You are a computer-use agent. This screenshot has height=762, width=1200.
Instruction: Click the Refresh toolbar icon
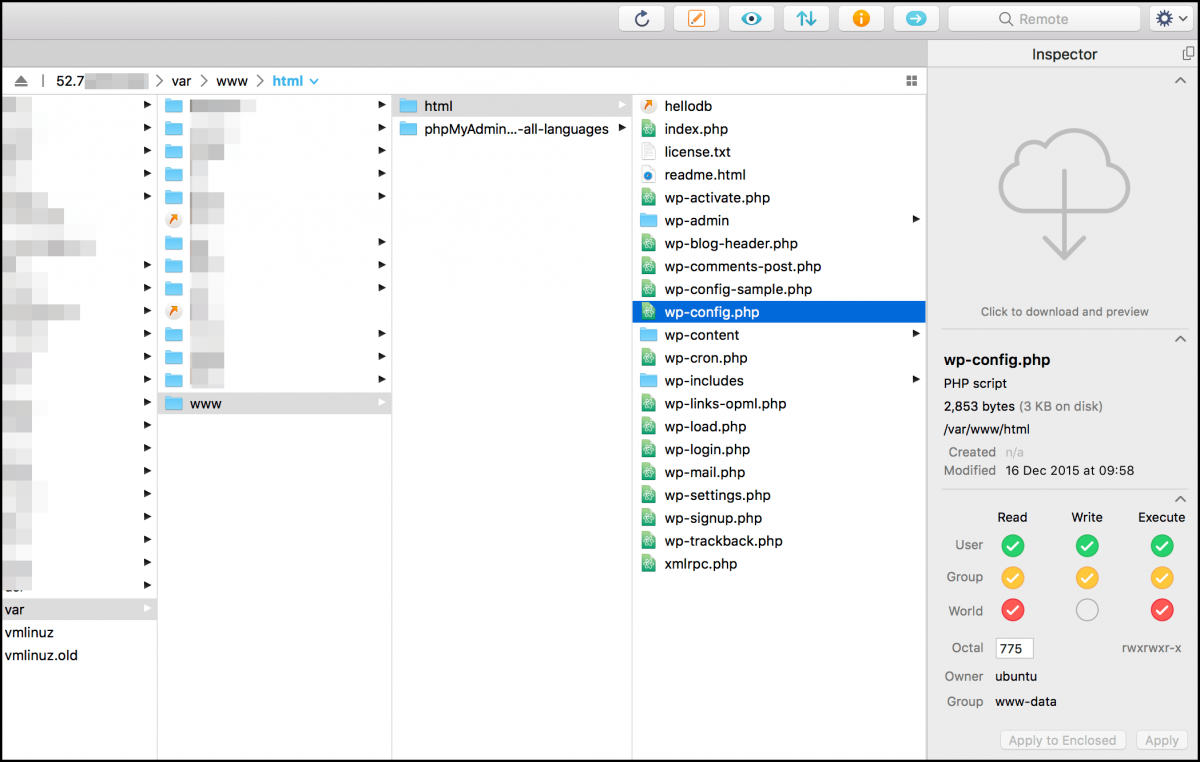642,18
